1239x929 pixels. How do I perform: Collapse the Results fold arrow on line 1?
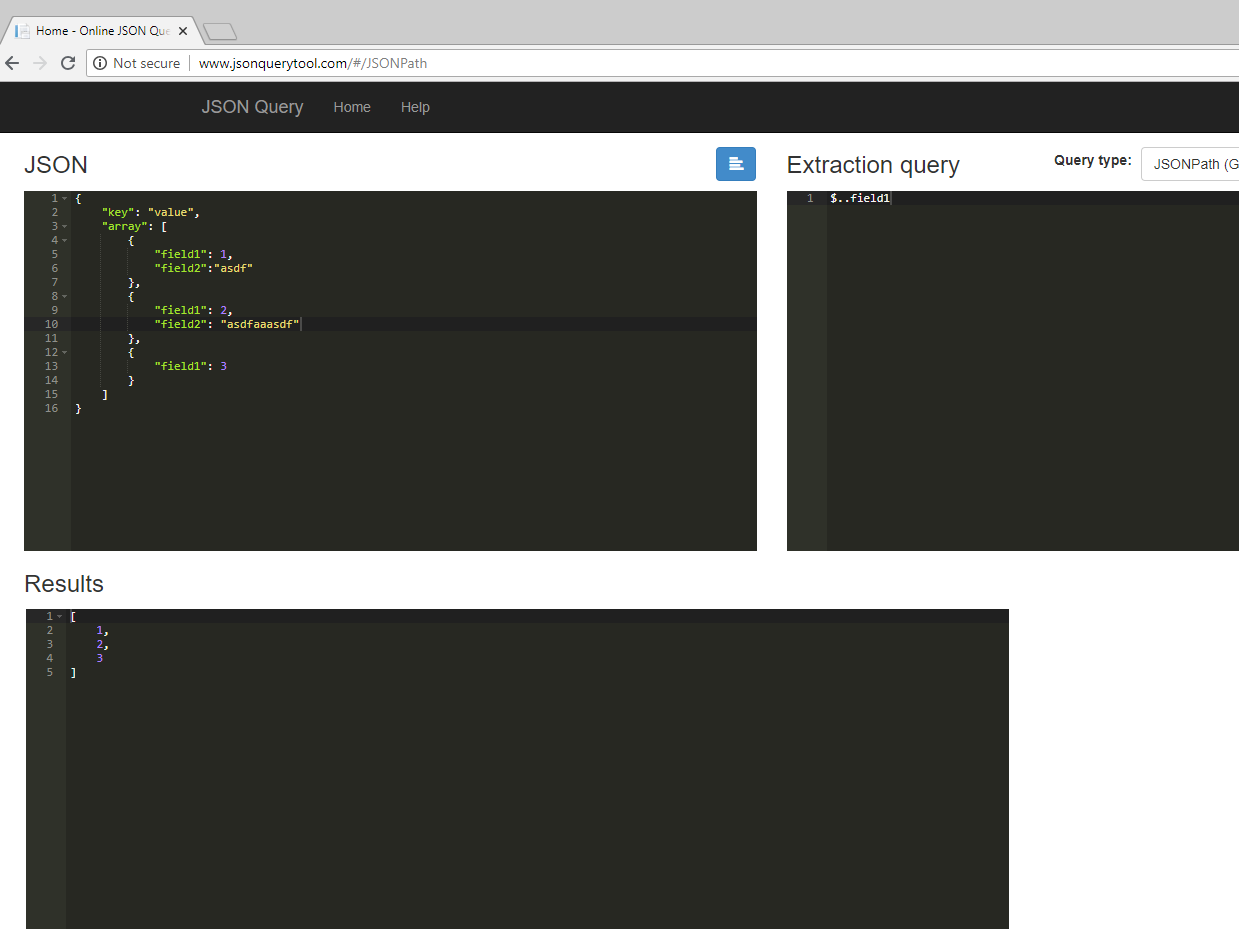pos(60,616)
